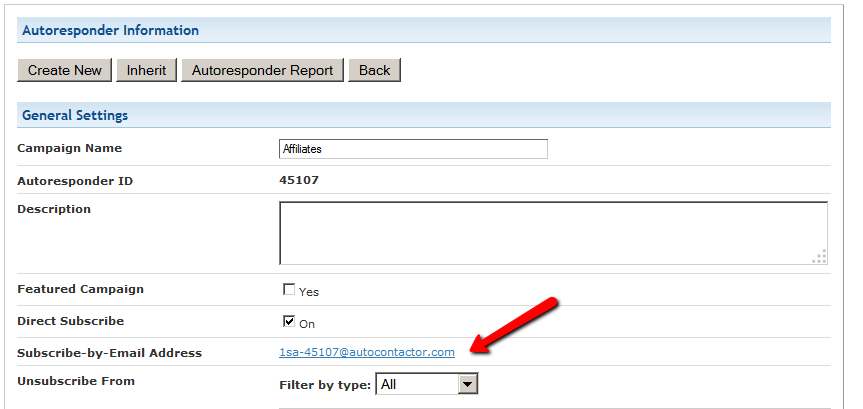Expand the Filter by type dropdown arrow
Screen dimensions: 863x409
(467, 384)
